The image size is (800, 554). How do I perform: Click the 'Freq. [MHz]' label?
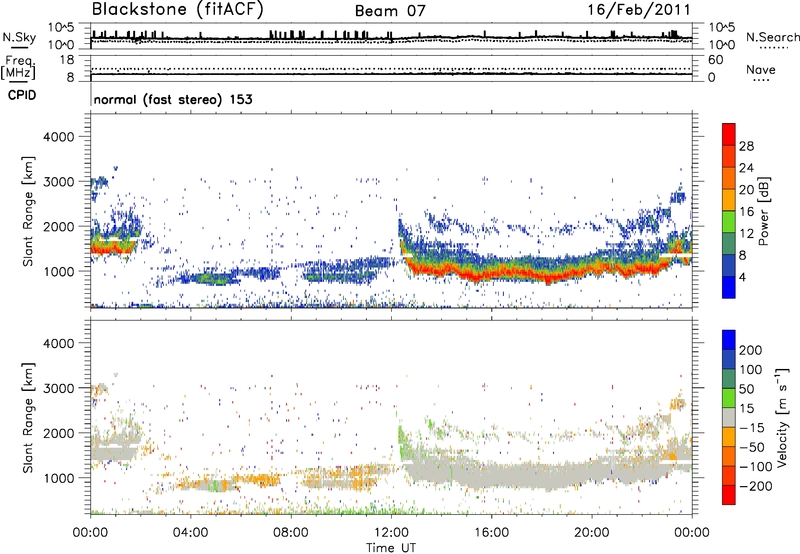tap(18, 68)
